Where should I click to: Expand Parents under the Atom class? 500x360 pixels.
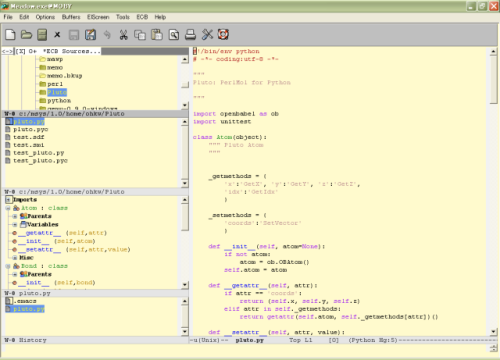pyautogui.click(x=15, y=216)
